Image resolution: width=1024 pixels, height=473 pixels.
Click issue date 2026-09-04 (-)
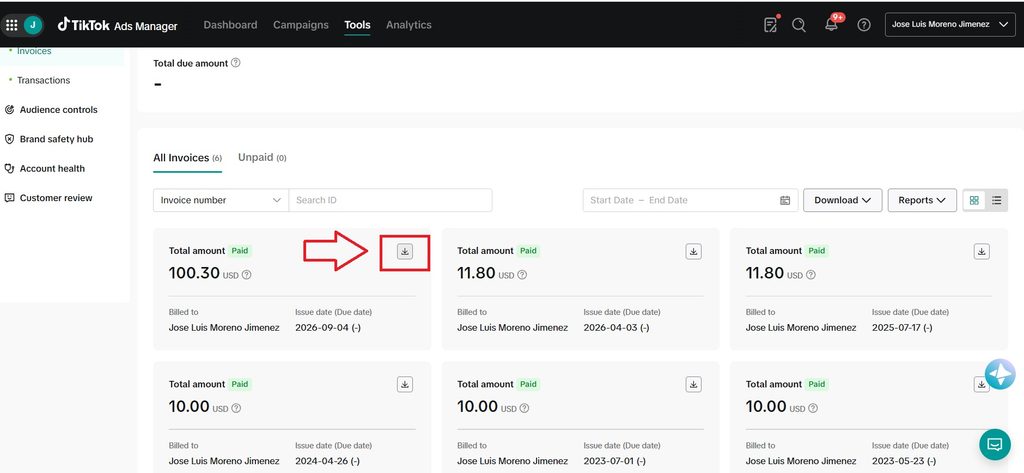328,328
